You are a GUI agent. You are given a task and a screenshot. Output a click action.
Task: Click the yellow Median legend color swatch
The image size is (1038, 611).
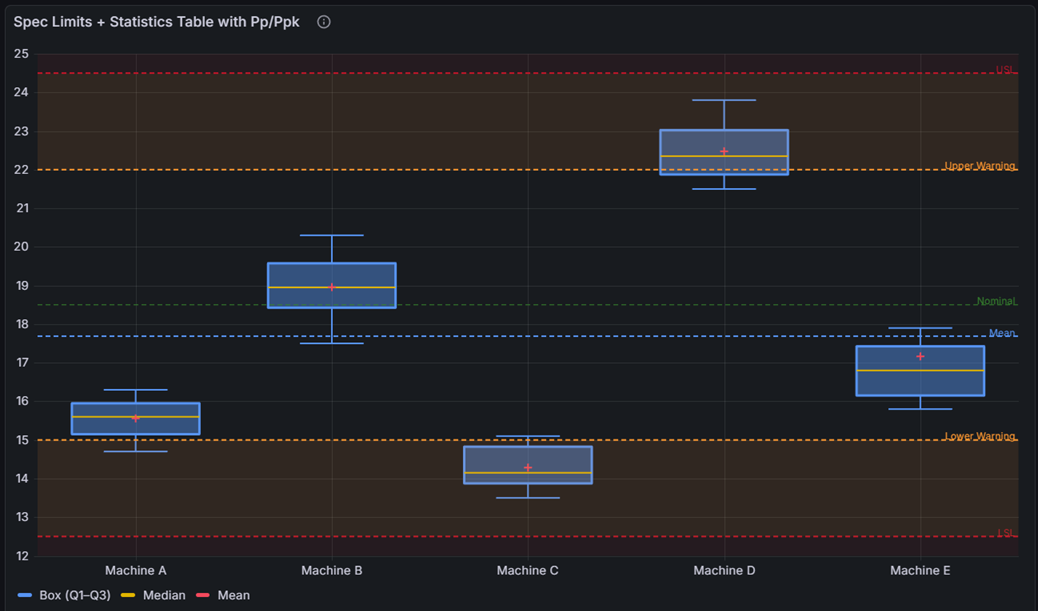click(x=128, y=595)
